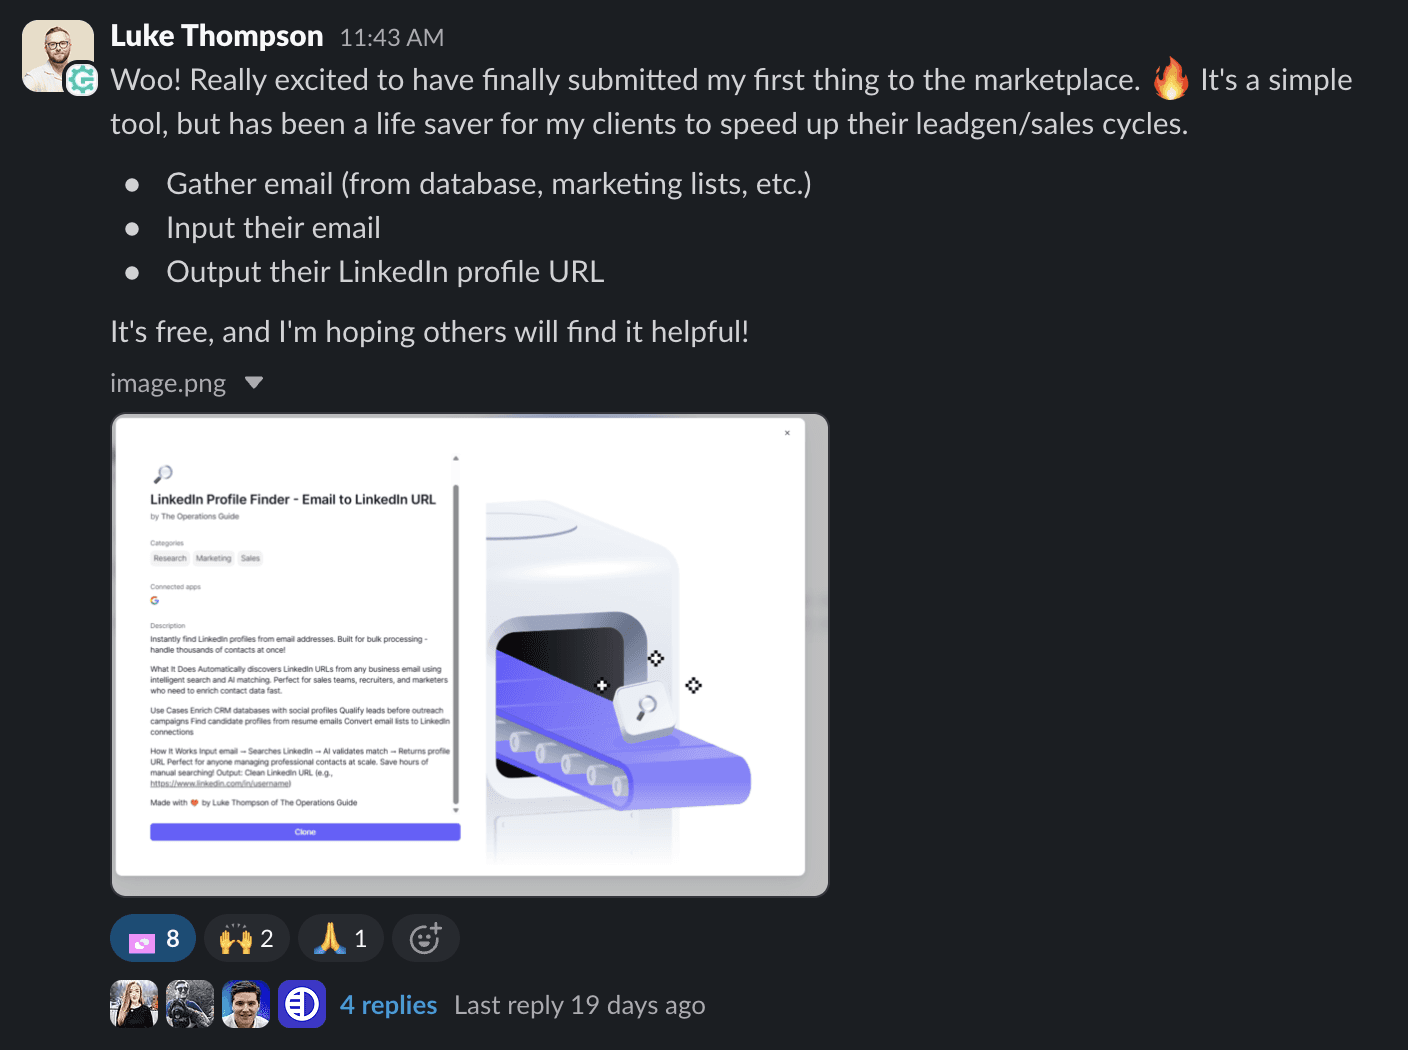Add a new emoji reaction
Viewport: 1408px width, 1050px height.
click(425, 938)
